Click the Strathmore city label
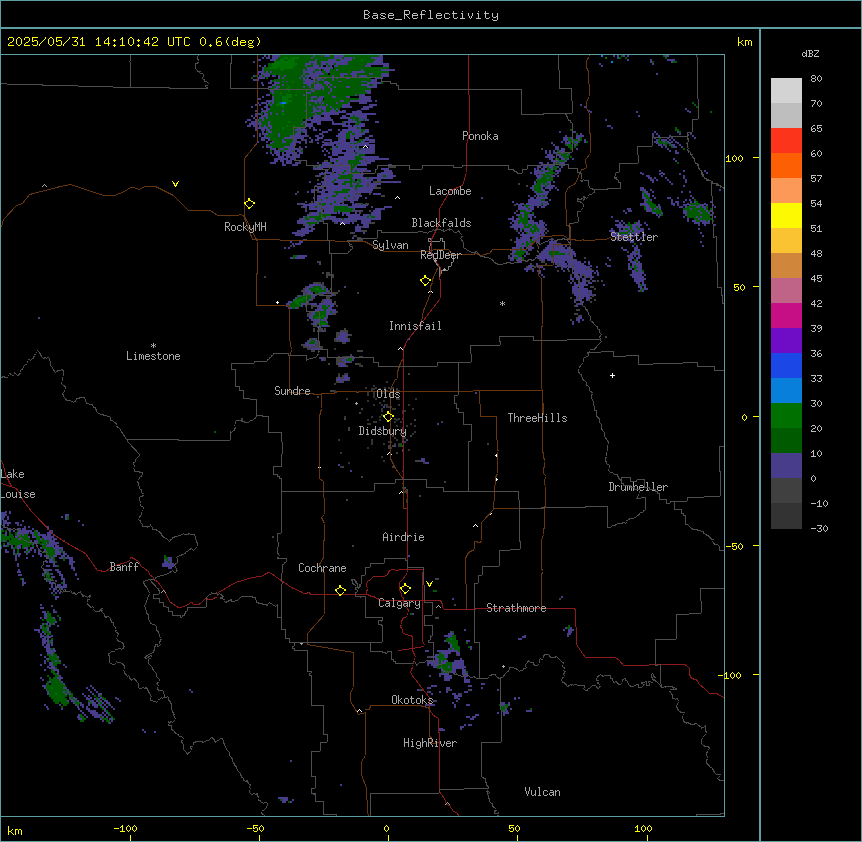 tap(516, 608)
